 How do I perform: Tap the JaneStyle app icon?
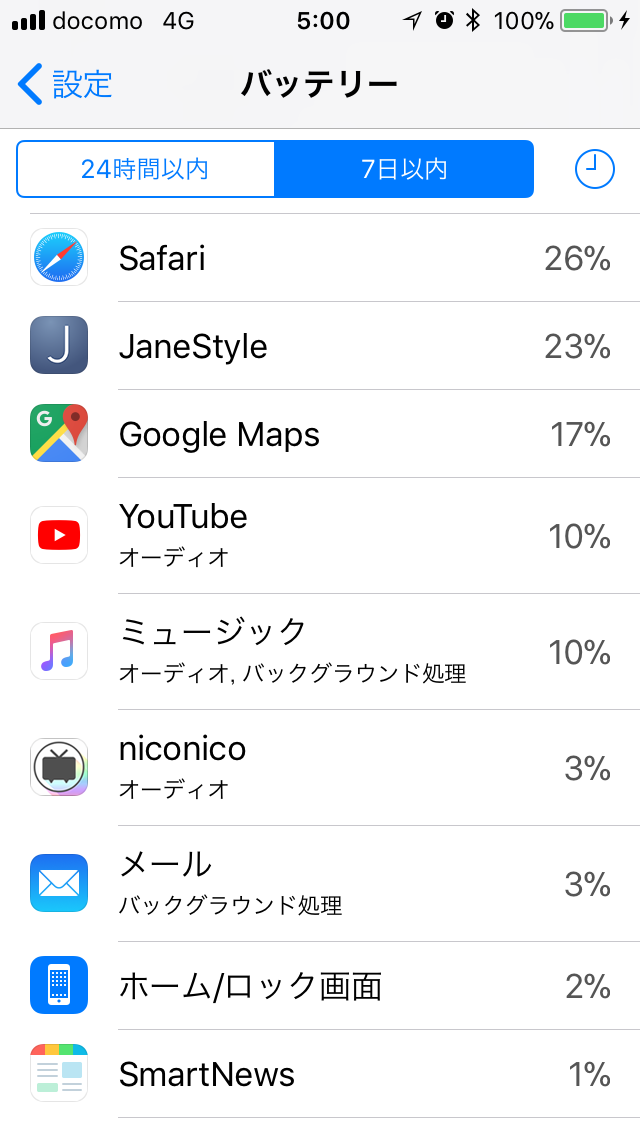59,346
